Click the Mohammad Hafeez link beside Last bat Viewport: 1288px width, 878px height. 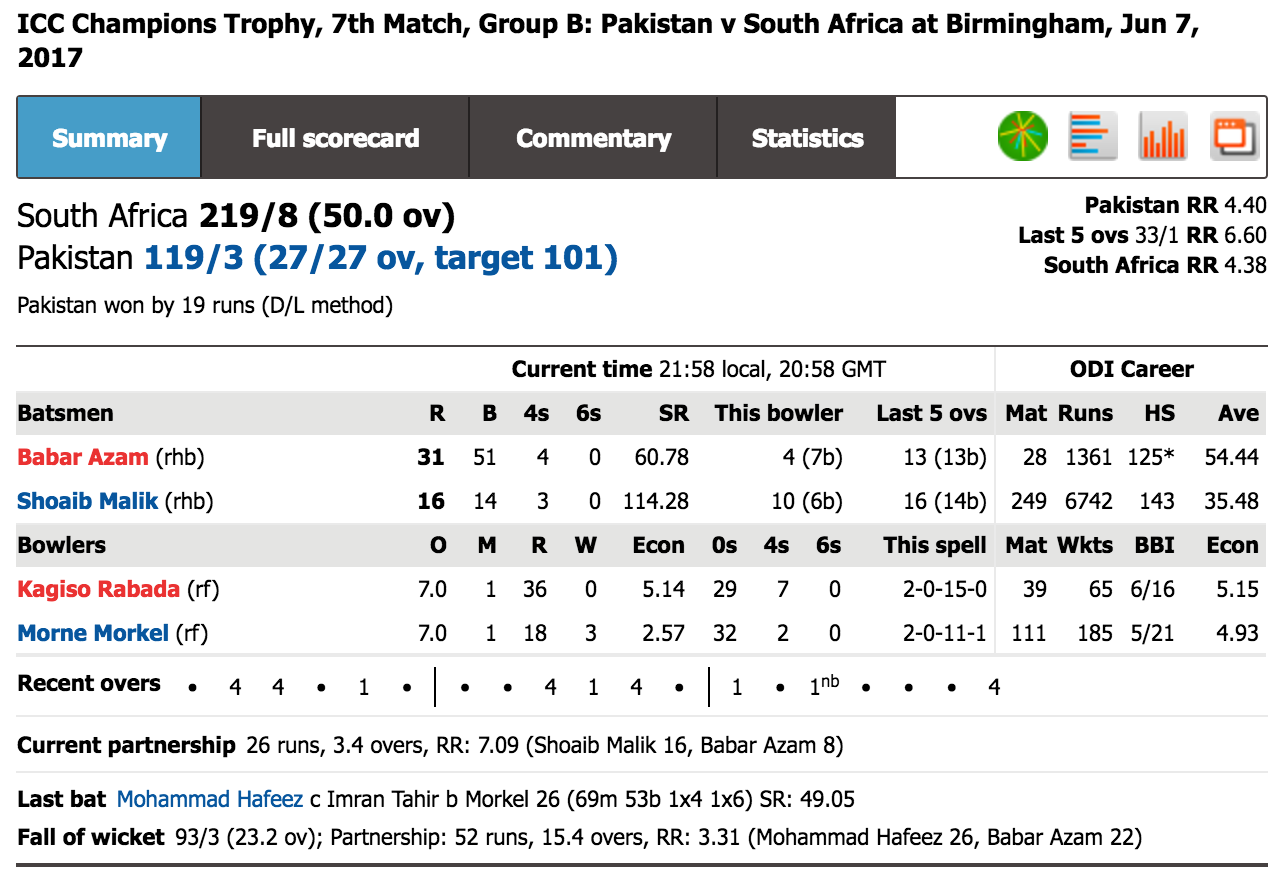[x=210, y=799]
